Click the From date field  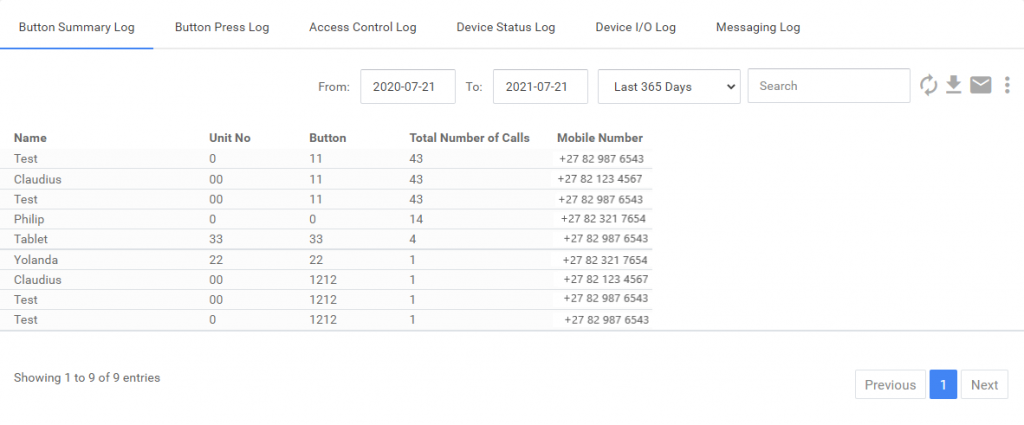(407, 87)
